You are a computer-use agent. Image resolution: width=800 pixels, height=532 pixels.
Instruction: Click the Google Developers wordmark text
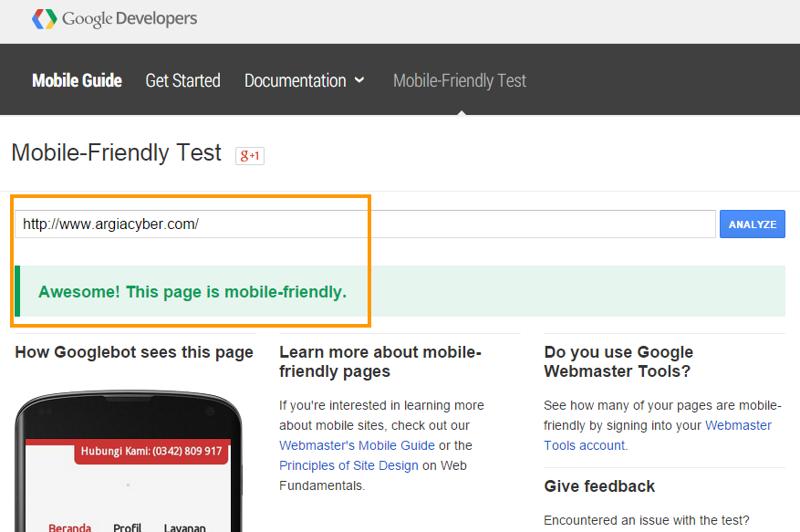click(x=130, y=19)
